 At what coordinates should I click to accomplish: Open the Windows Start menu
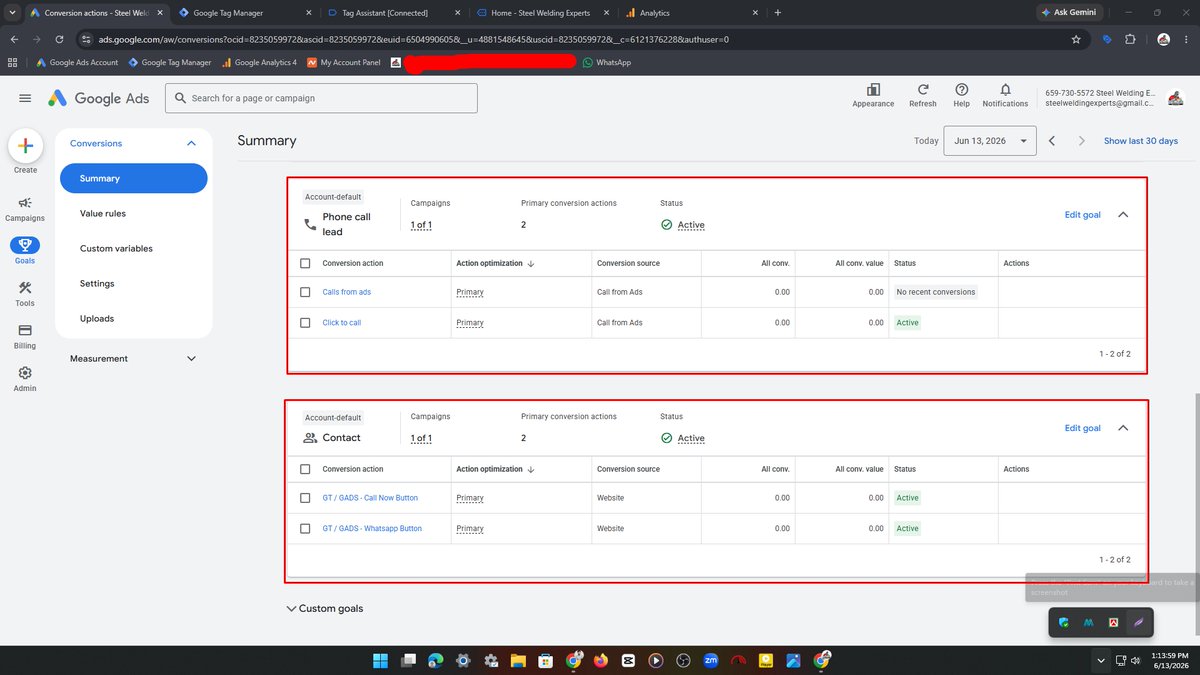tap(380, 660)
